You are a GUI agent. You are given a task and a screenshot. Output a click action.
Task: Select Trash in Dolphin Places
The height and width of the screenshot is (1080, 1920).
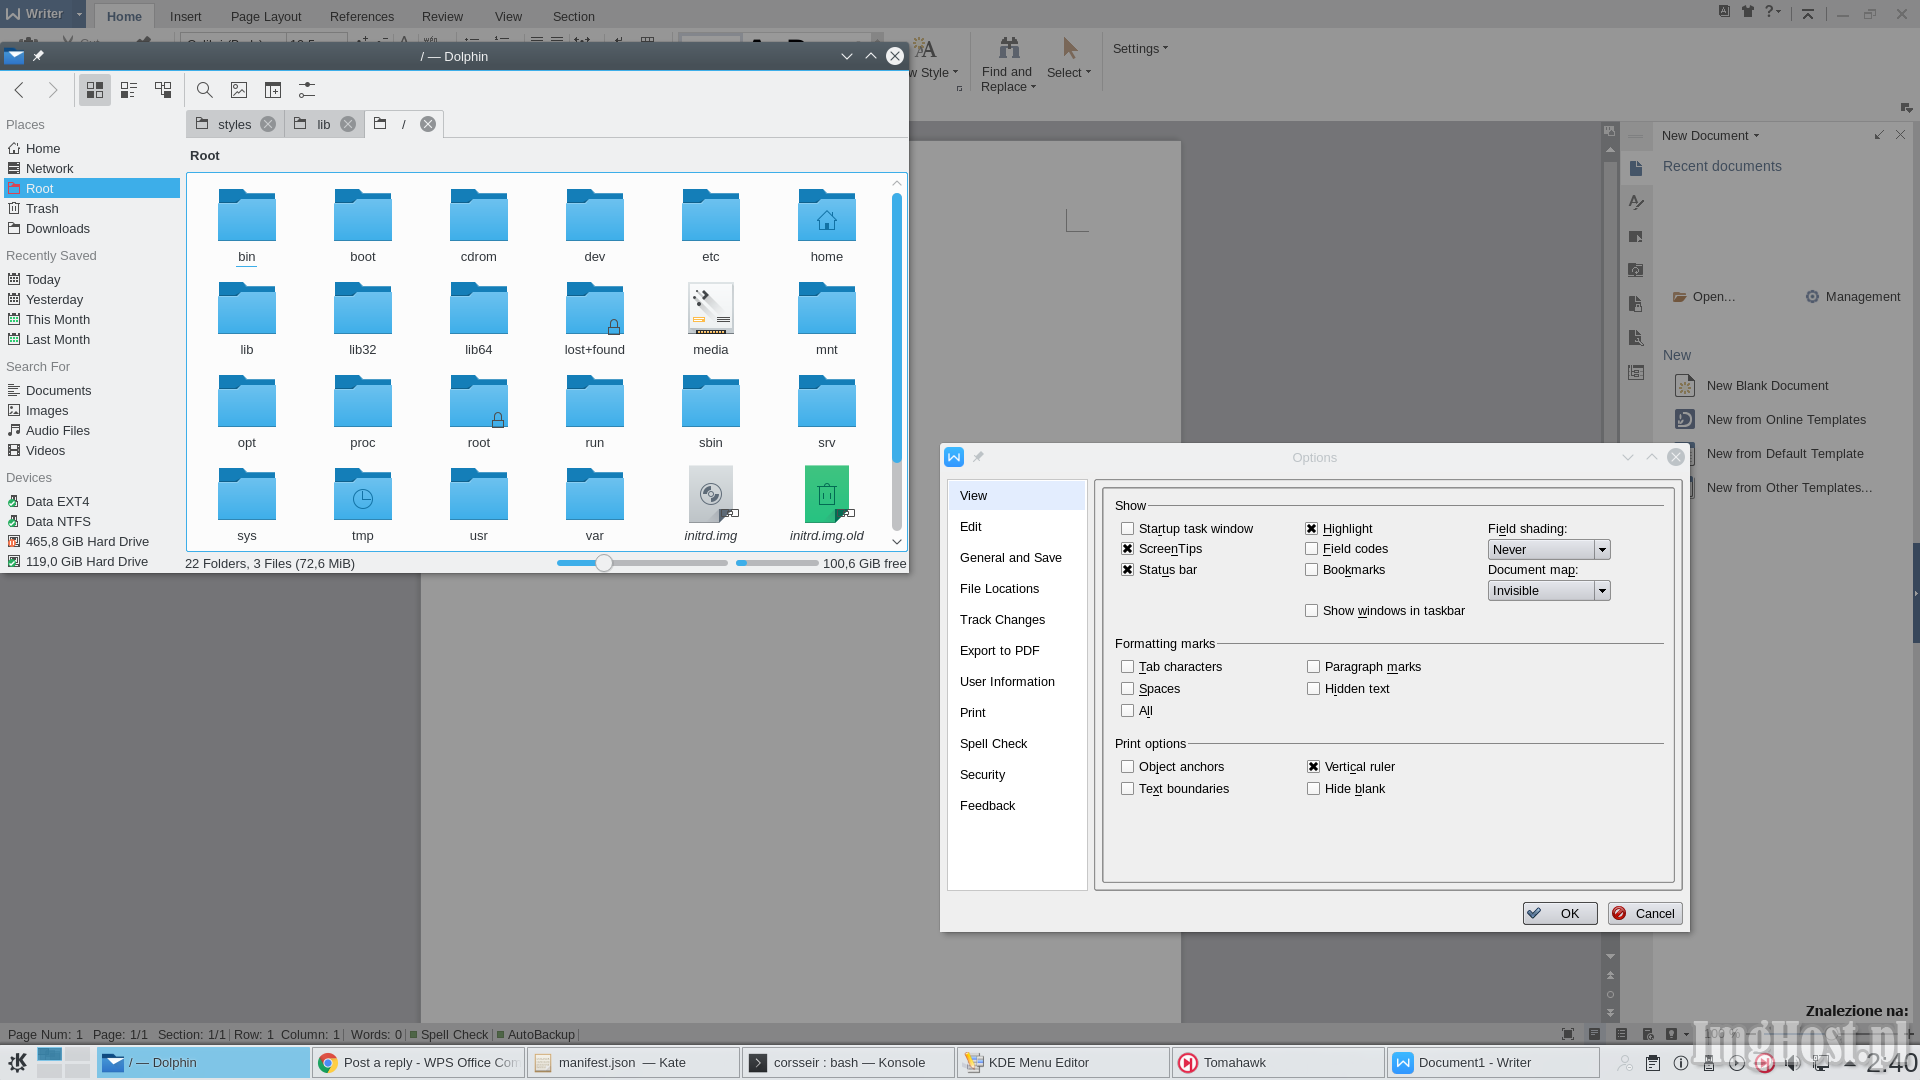coord(92,209)
